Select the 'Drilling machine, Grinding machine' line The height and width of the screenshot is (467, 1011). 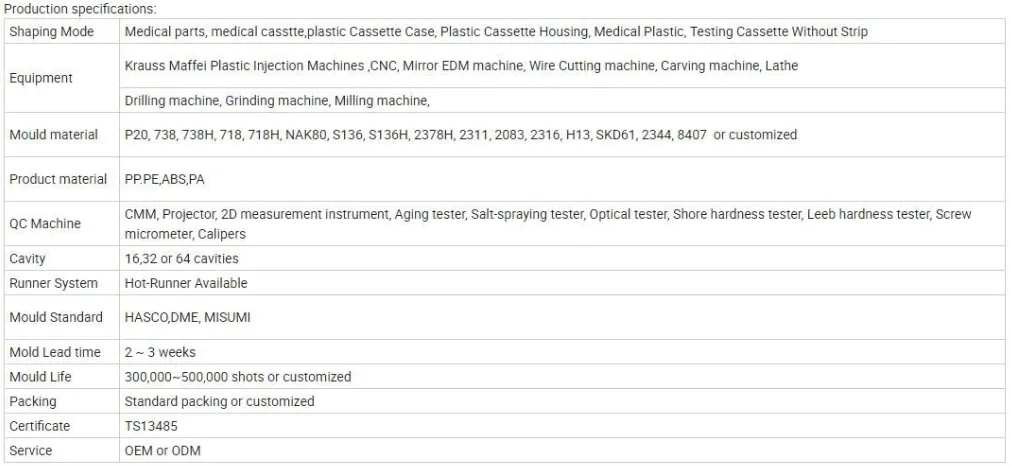pos(277,101)
